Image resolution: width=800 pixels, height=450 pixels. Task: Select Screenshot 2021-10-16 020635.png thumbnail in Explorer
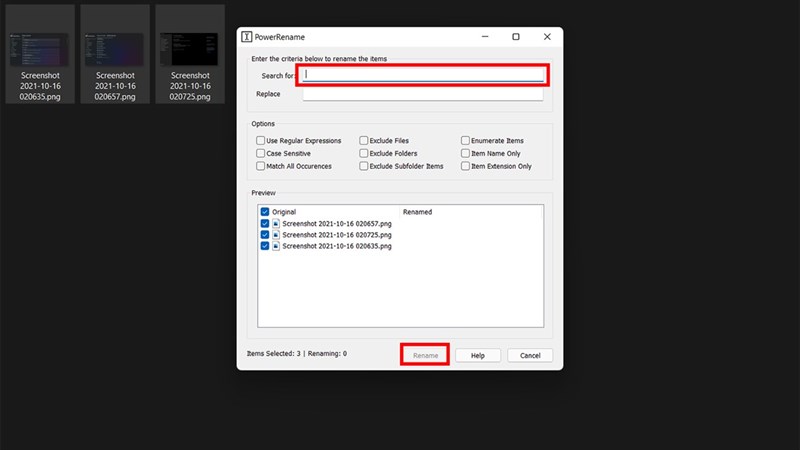click(x=40, y=54)
